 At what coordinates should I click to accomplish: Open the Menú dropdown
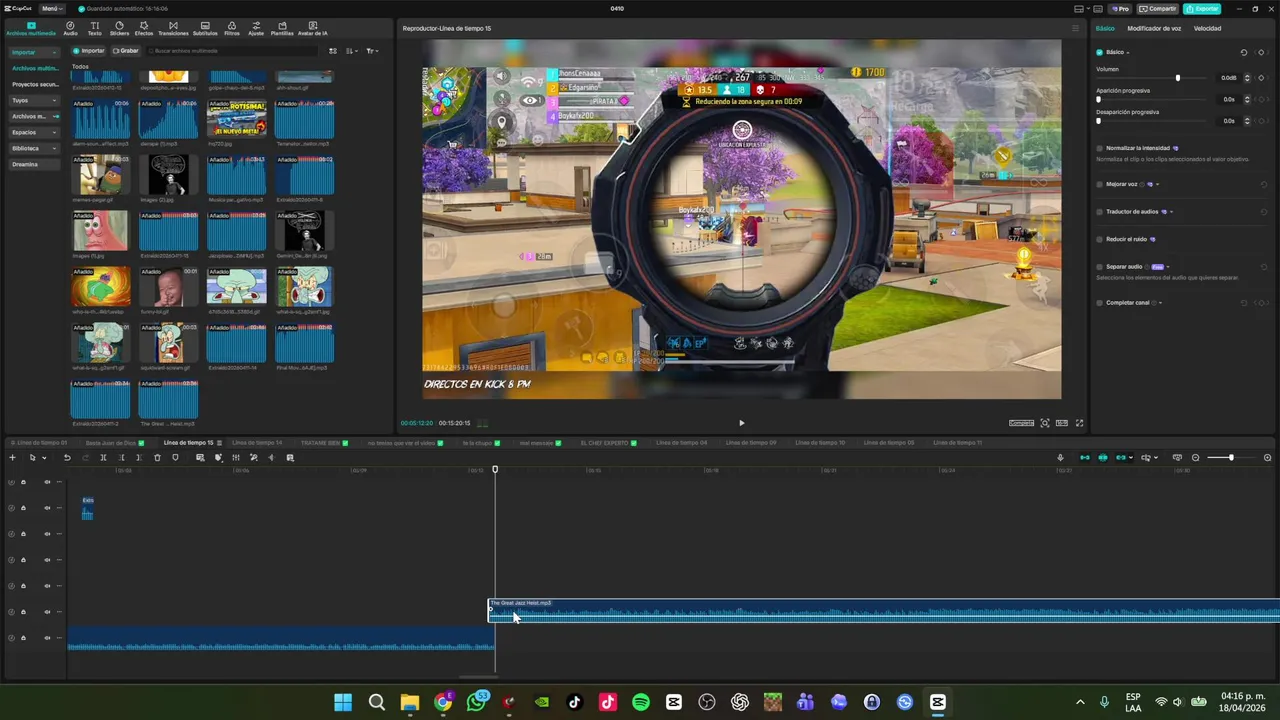click(52, 8)
